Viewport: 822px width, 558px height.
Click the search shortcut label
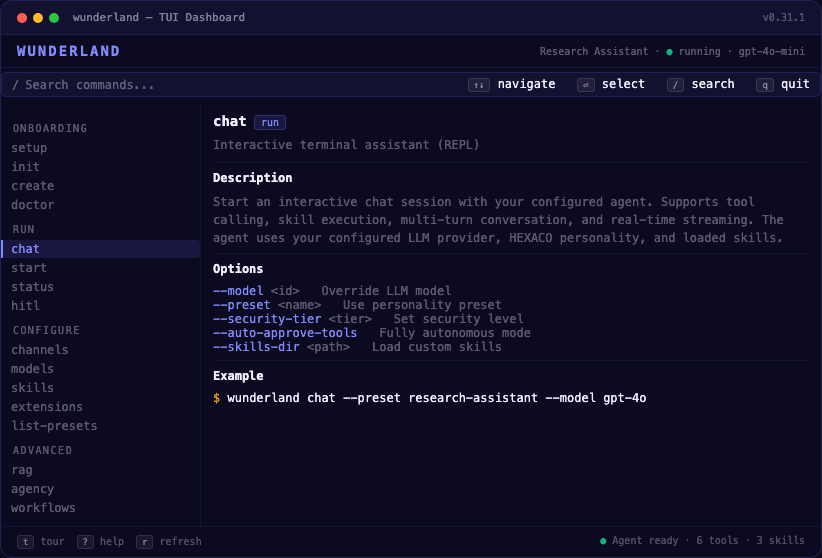point(713,84)
